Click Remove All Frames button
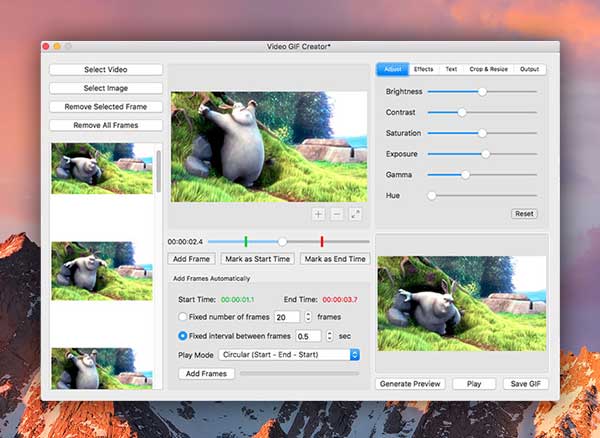 click(x=106, y=125)
